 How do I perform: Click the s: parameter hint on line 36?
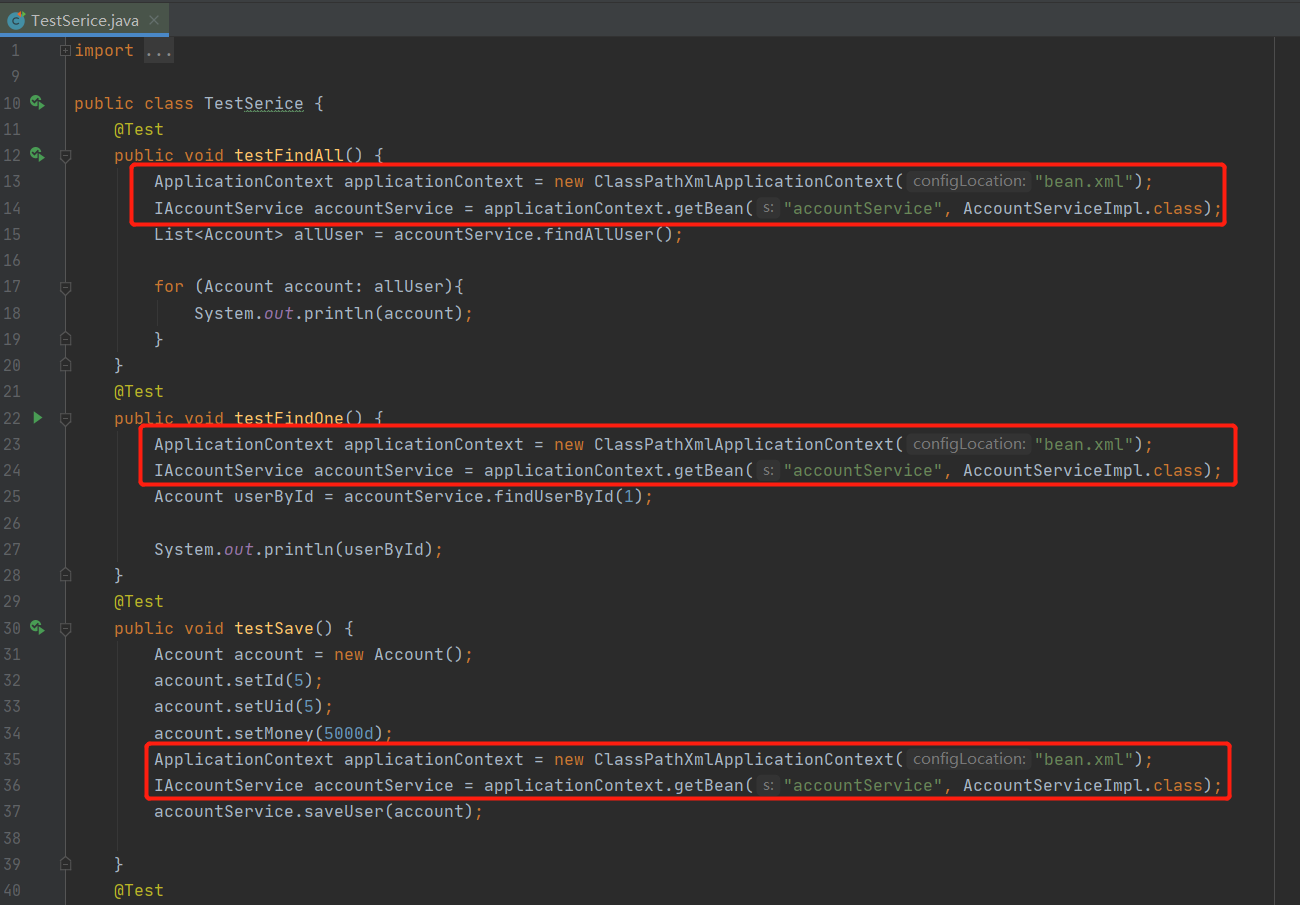pyautogui.click(x=767, y=785)
